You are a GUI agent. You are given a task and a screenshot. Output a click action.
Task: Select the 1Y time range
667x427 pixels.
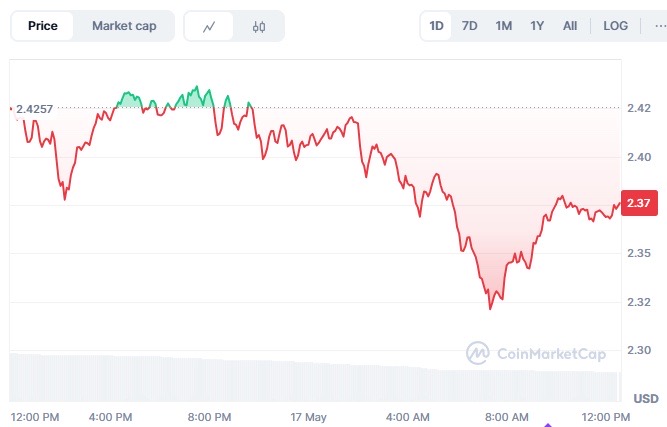coord(537,26)
